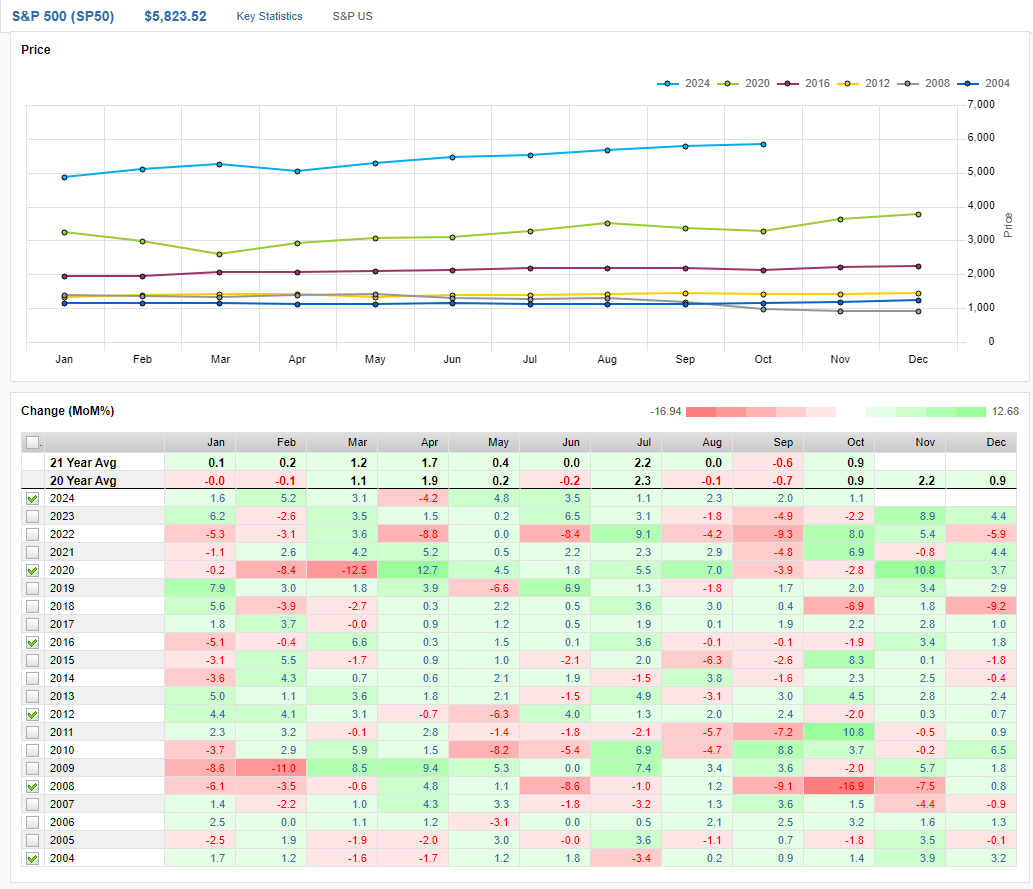Viewport: 1033px width, 889px height.
Task: Toggle the 2008 series in chart legend
Action: point(923,84)
